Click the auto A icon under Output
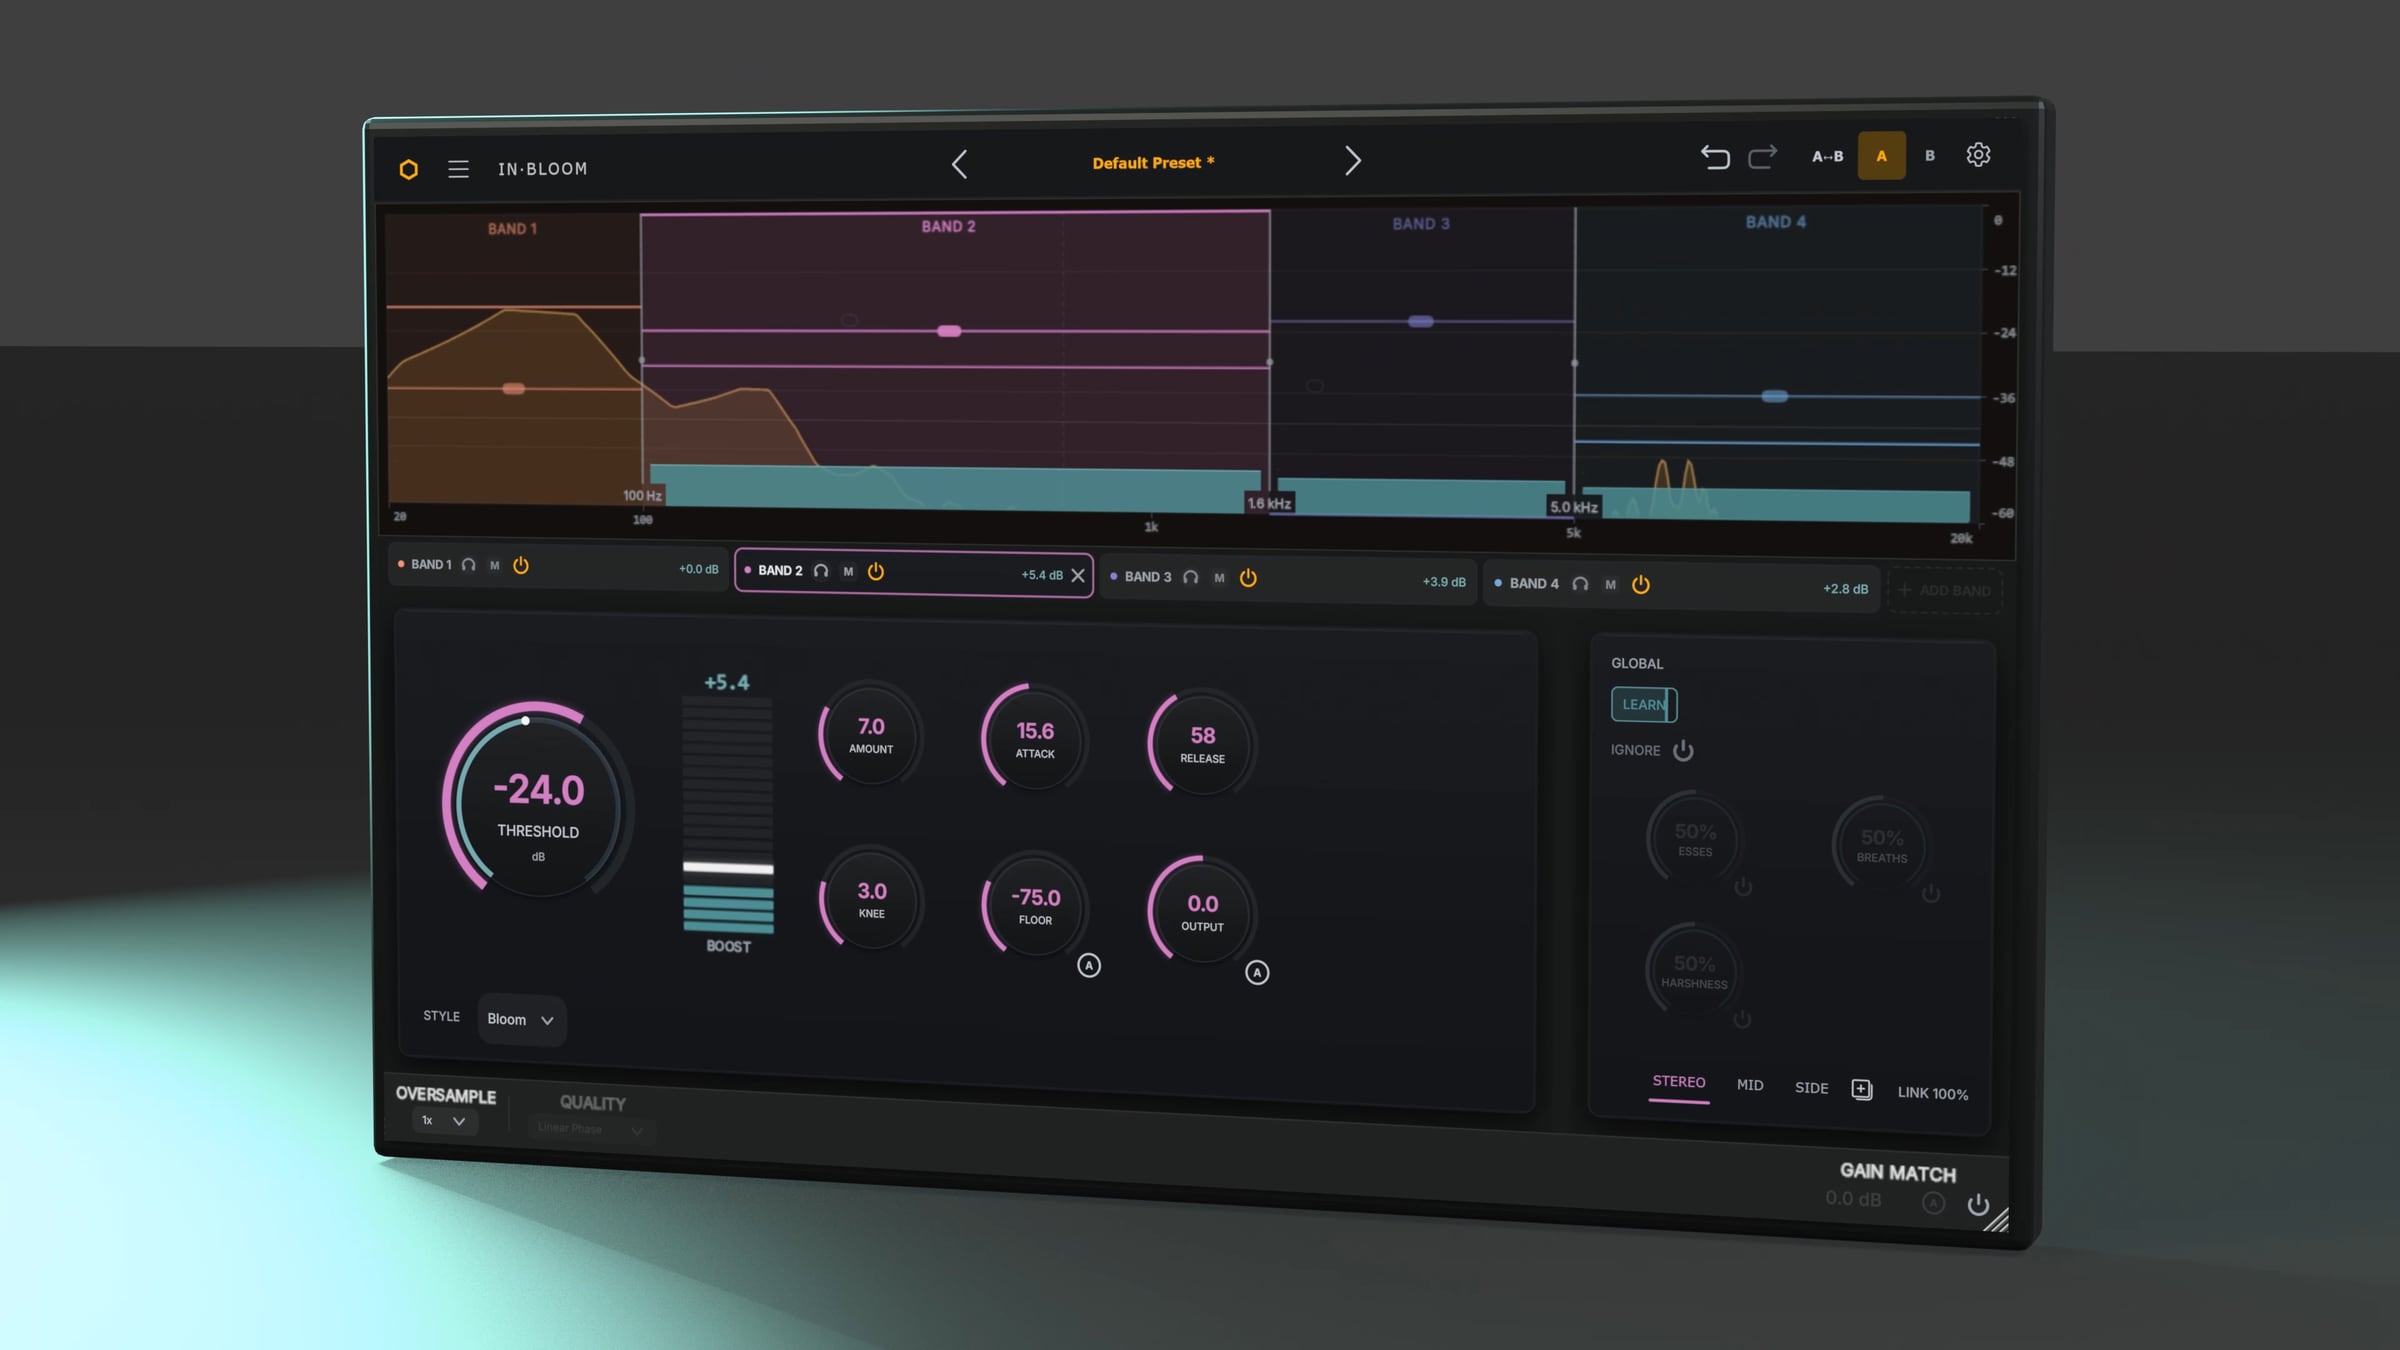The height and width of the screenshot is (1350, 2400). coord(1257,972)
